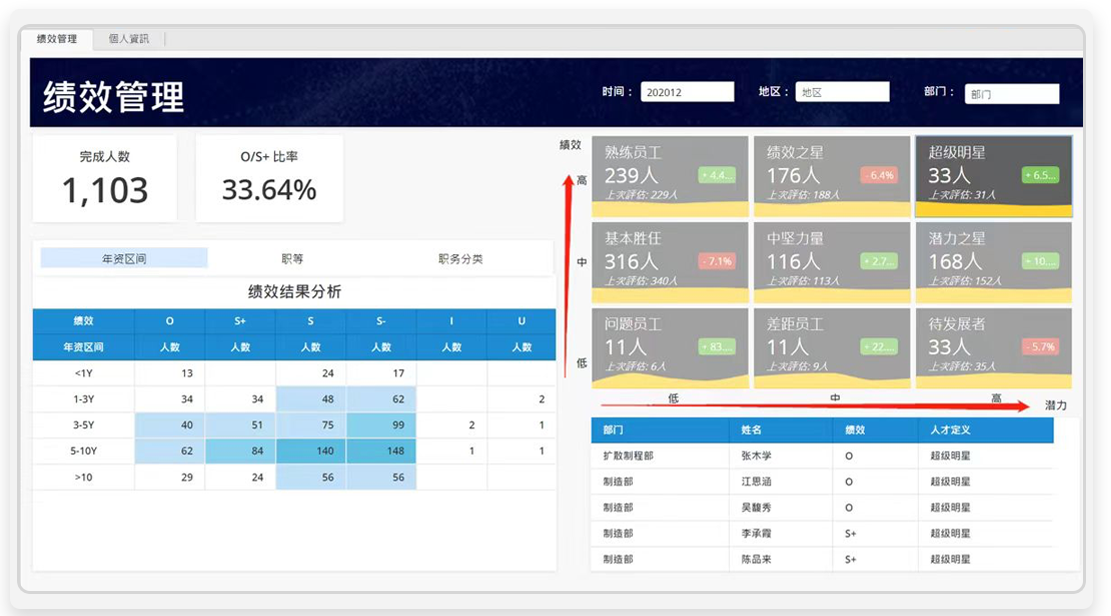1111x616 pixels.
Task: Select the 职等 tab
Action: coord(292,259)
